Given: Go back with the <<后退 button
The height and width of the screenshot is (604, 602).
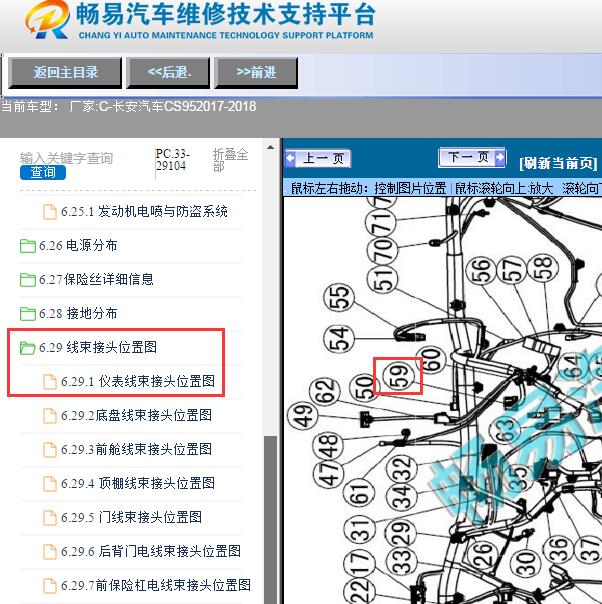Looking at the screenshot, I should click(x=169, y=73).
